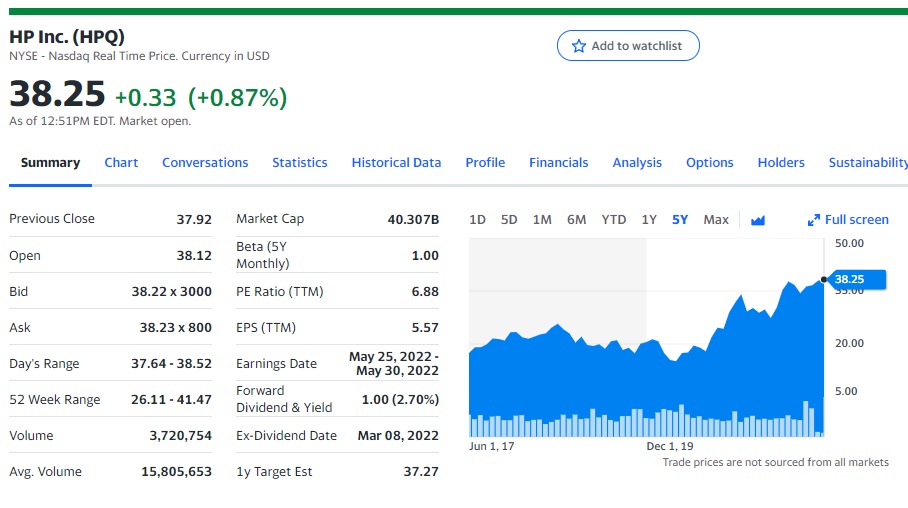Open the Holders tab
The image size is (908, 508).
[x=781, y=163]
